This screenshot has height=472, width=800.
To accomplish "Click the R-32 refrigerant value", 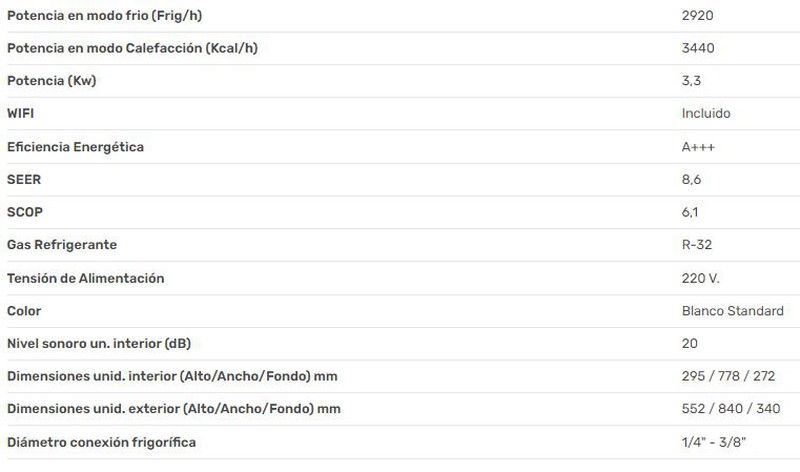I will [697, 245].
